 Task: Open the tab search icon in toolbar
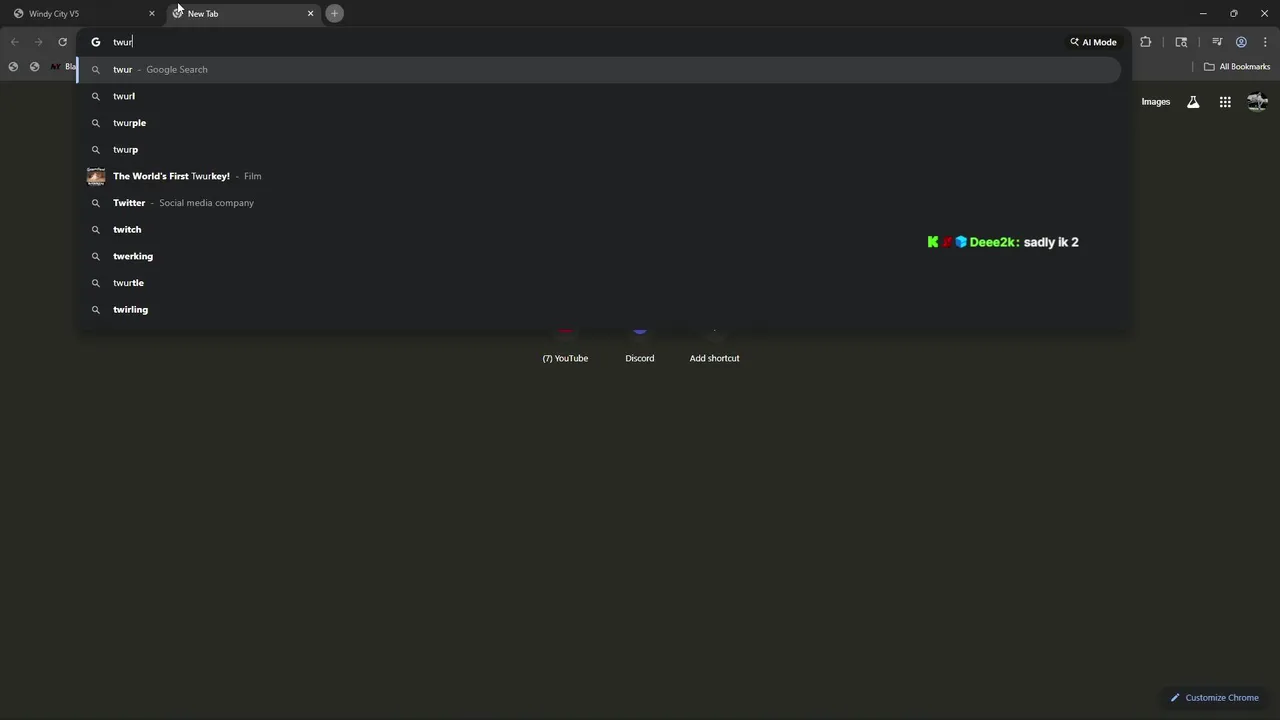pyautogui.click(x=1181, y=42)
